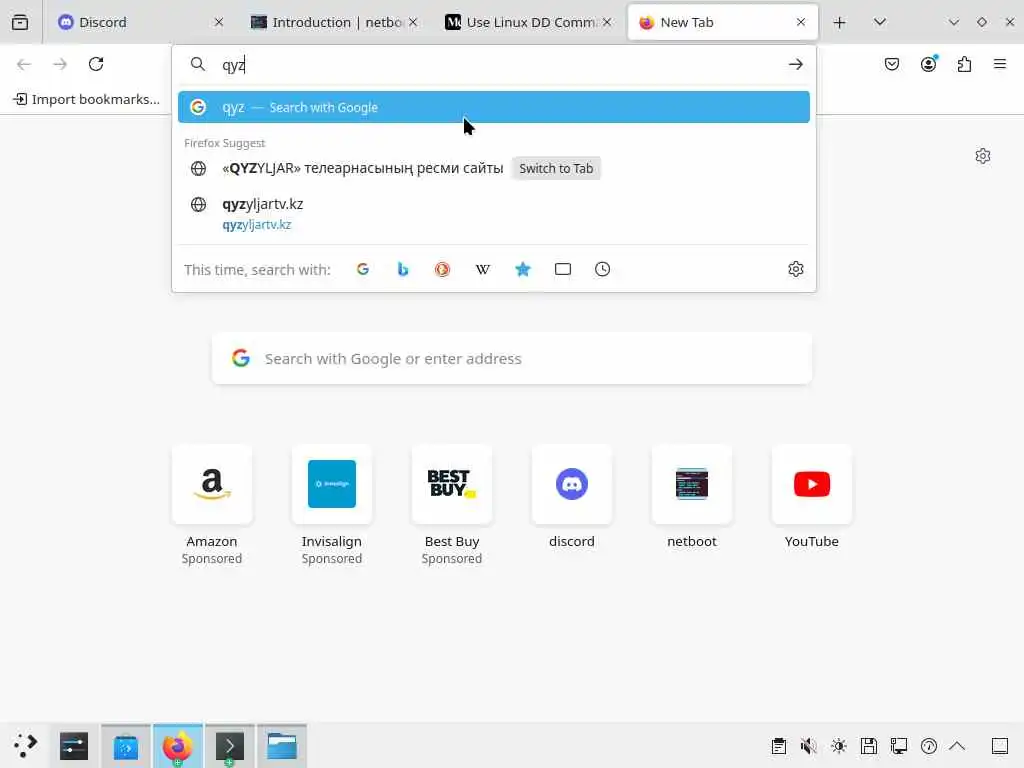Open the clipboard tray icon
1024x768 pixels.
[778, 746]
